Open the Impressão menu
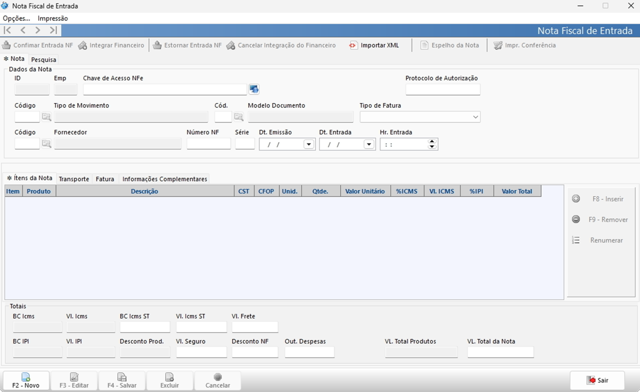The image size is (640, 392). coord(53,18)
